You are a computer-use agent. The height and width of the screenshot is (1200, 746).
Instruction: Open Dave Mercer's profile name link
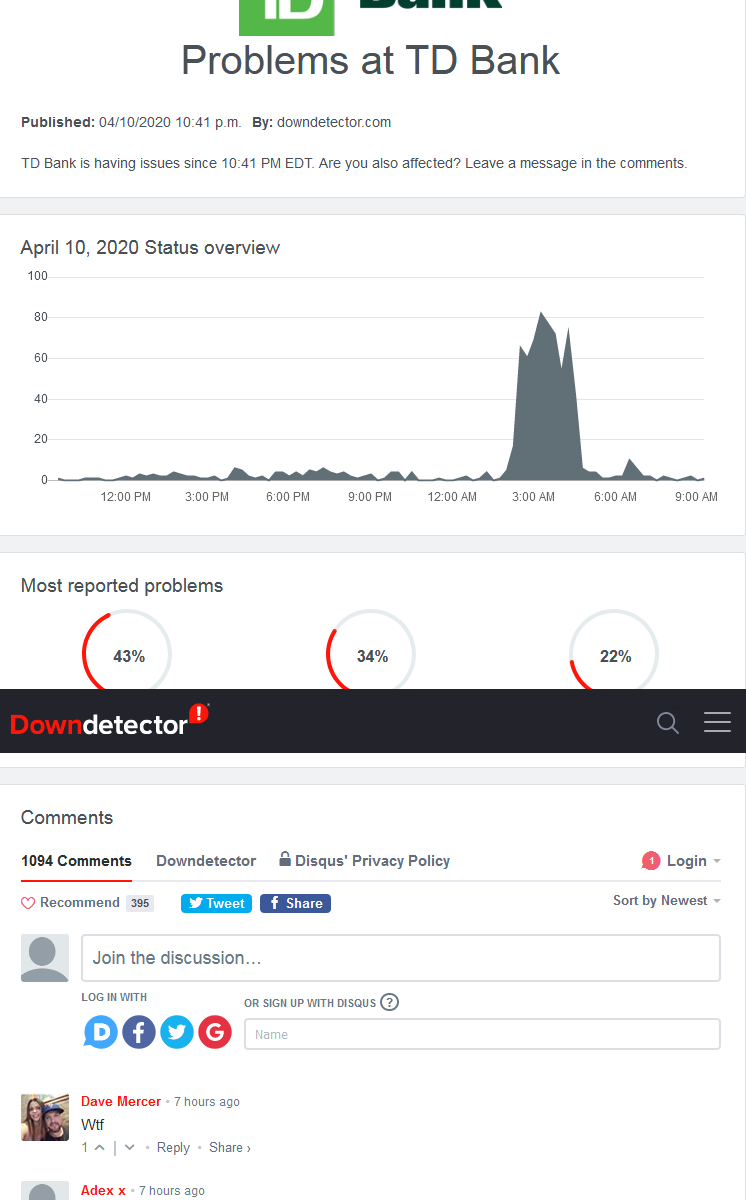(121, 1101)
